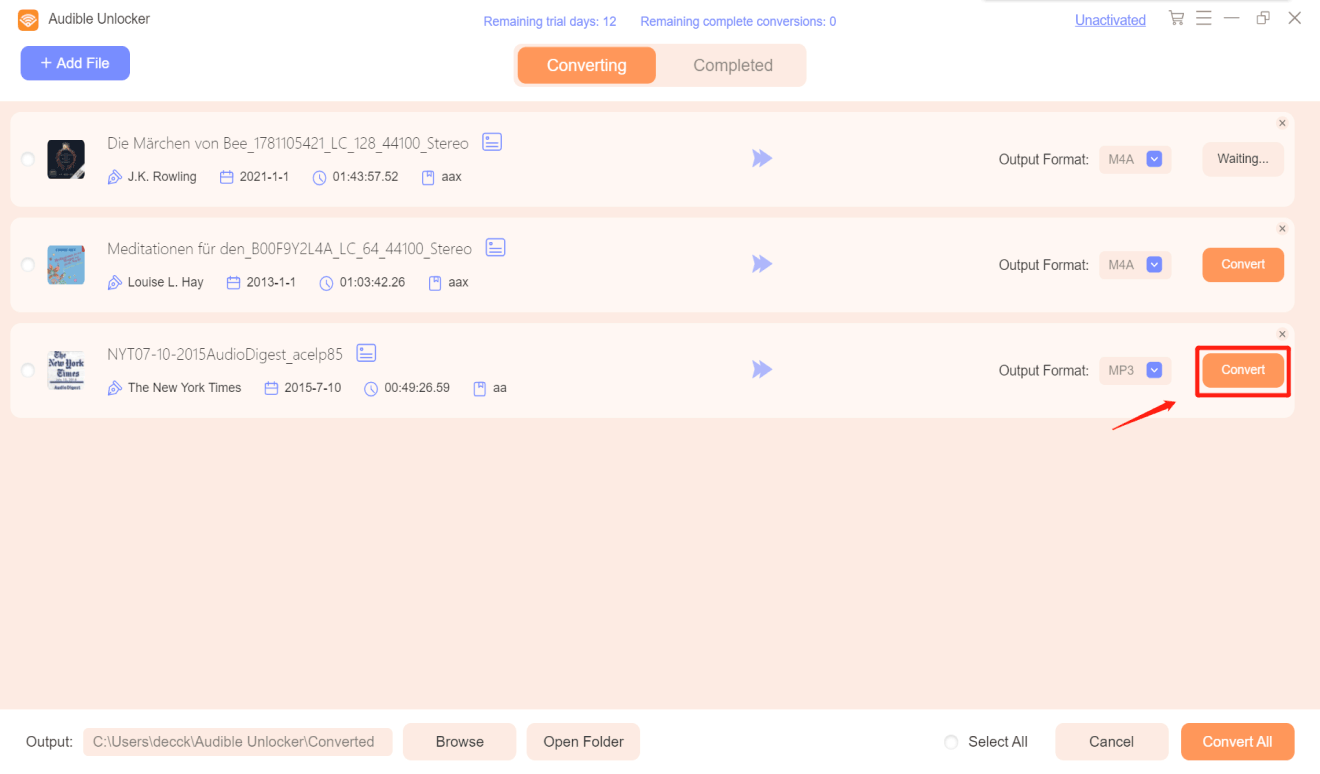Screen dimensions: 1320x774
Task: Switch to the Converting tab
Action: [586, 65]
